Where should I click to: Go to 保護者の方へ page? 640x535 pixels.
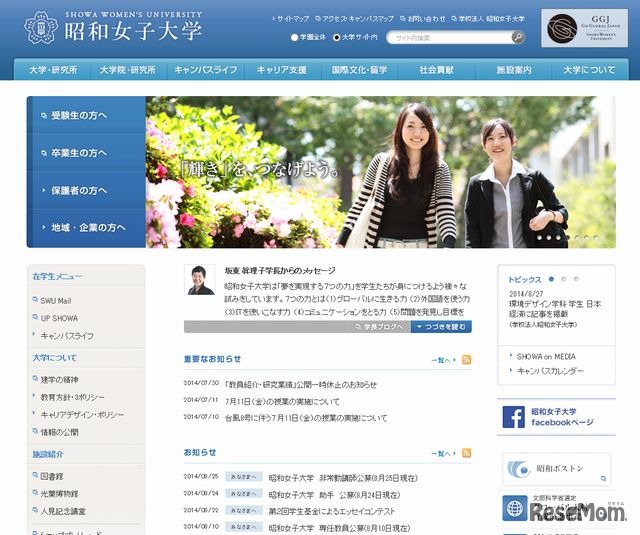pyautogui.click(x=87, y=190)
